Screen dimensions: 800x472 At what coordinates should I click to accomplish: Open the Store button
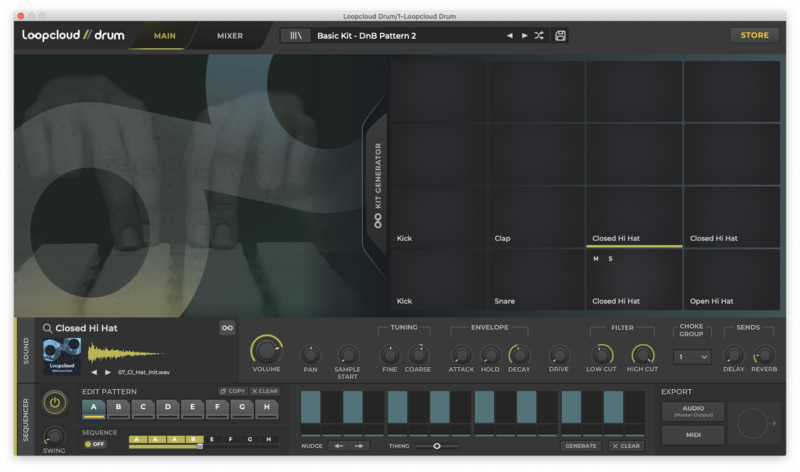point(754,35)
